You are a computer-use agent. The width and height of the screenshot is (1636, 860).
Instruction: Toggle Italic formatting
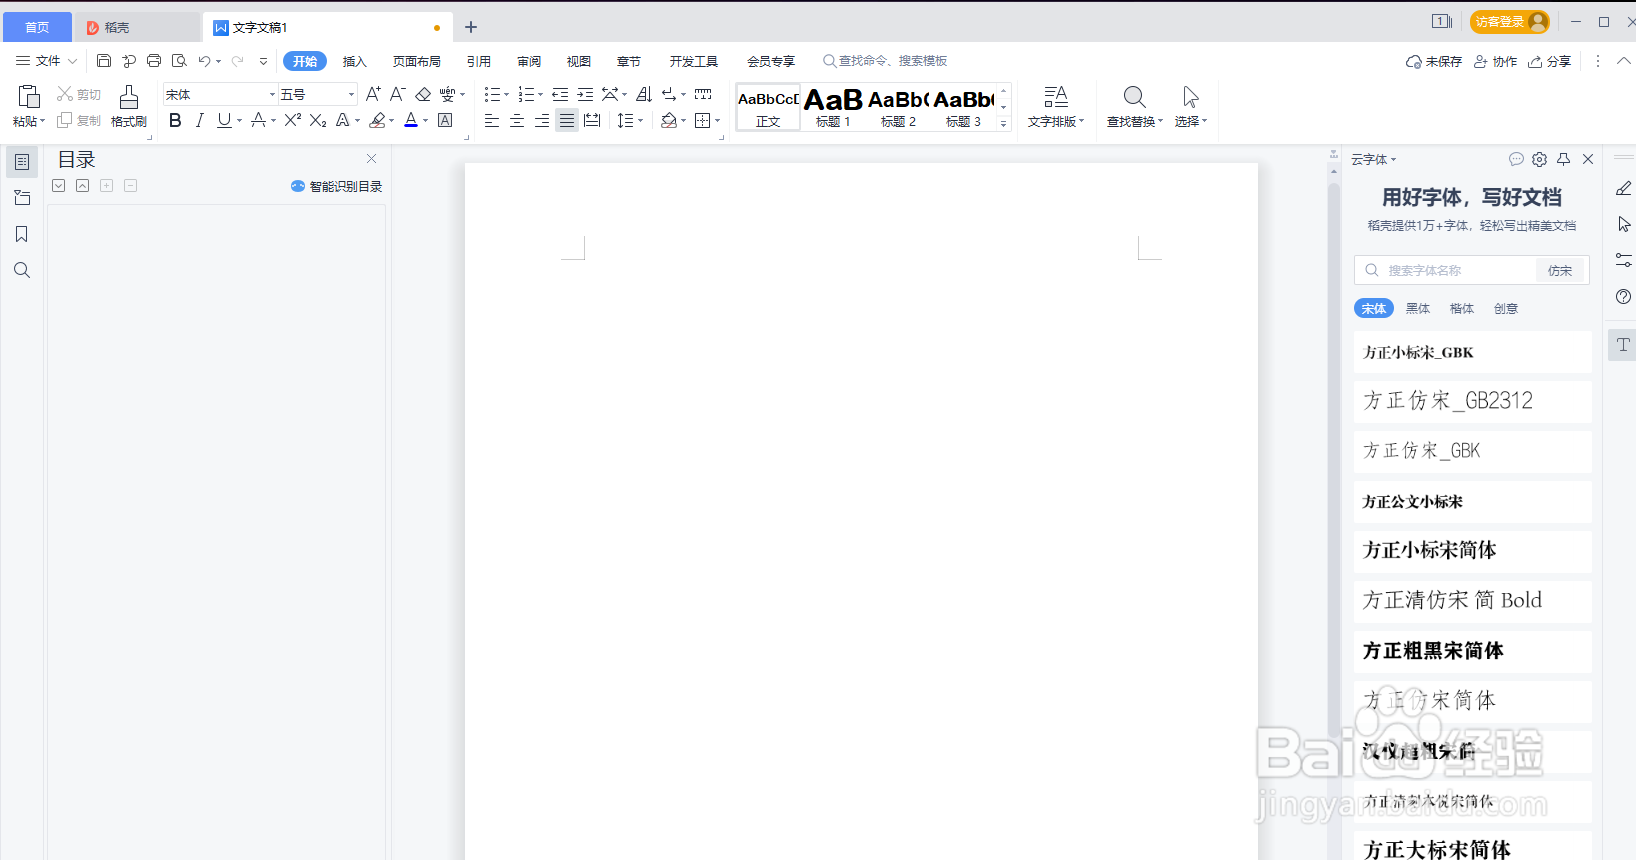pyautogui.click(x=199, y=120)
